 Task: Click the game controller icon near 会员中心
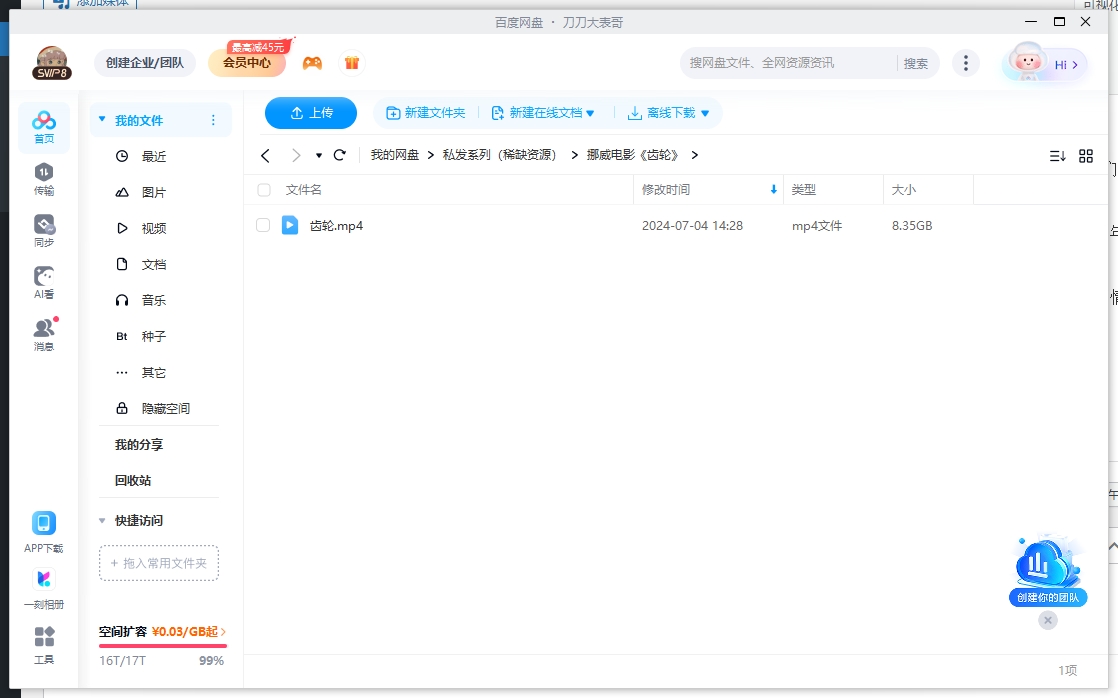click(x=311, y=62)
